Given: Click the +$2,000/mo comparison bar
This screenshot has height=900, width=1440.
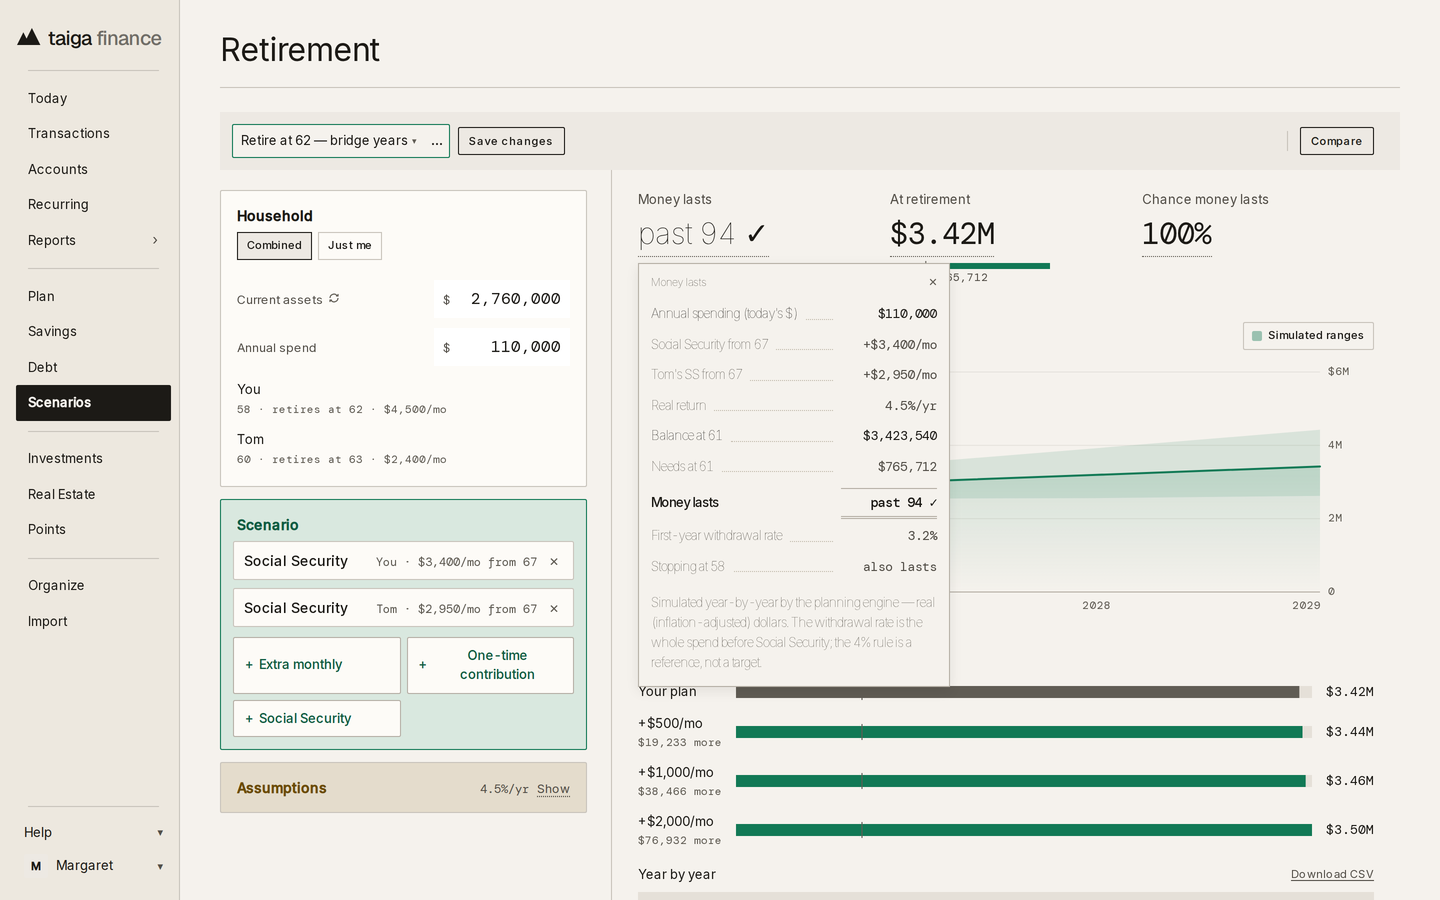Looking at the screenshot, I should click(x=1024, y=830).
